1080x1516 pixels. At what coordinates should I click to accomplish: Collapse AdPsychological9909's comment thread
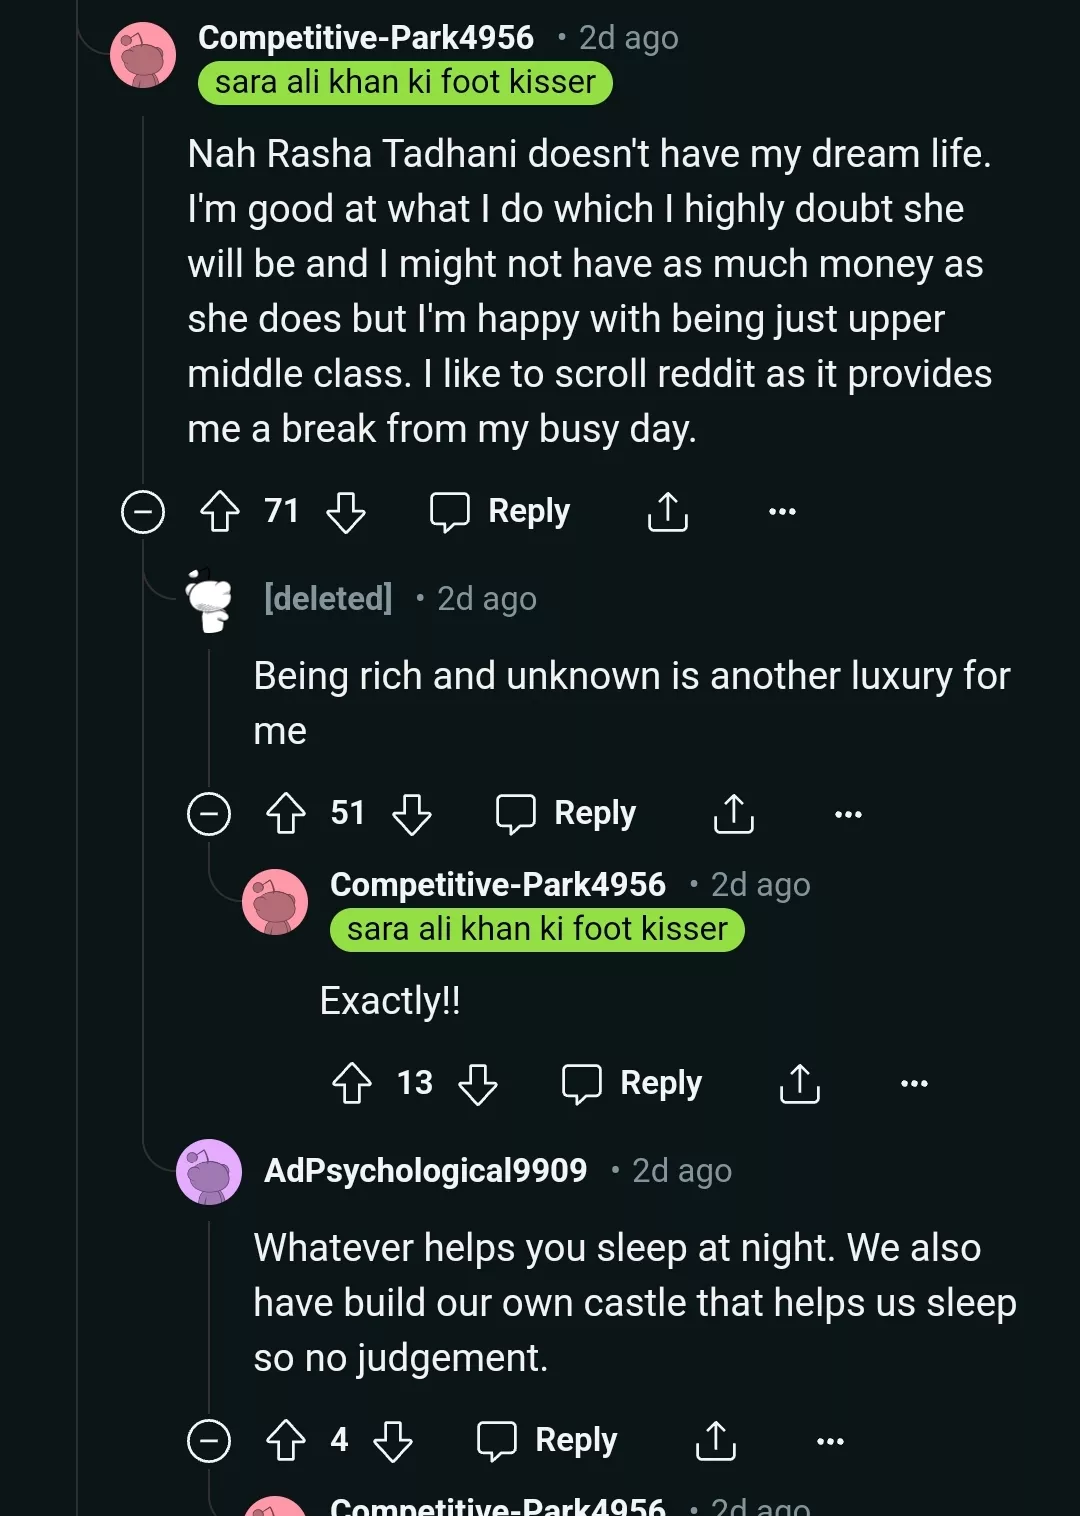209,1441
